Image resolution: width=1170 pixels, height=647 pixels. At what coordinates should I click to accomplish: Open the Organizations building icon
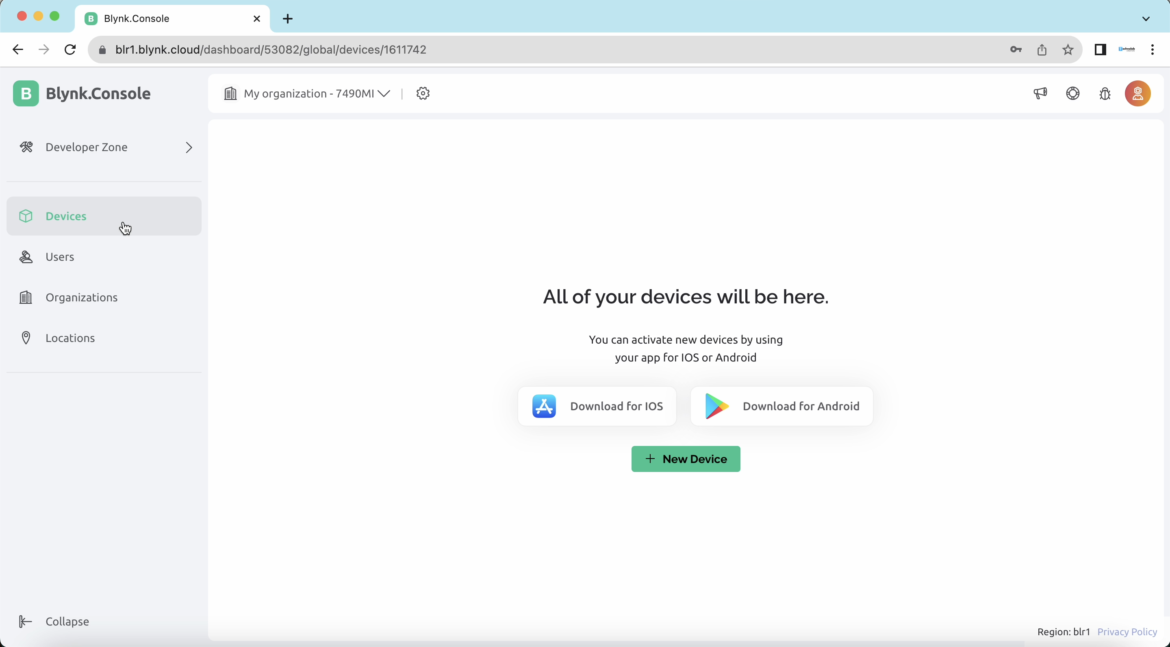(26, 297)
